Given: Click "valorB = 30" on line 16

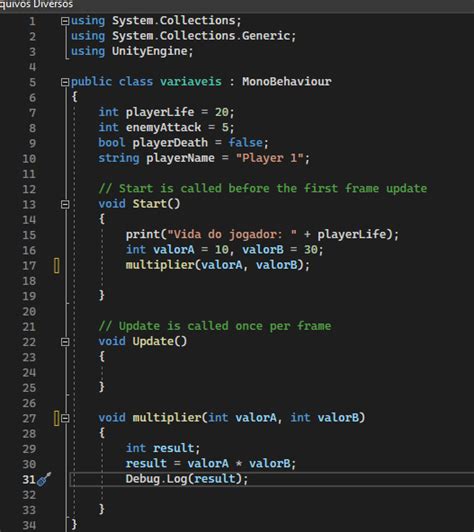Looking at the screenshot, I should point(280,250).
